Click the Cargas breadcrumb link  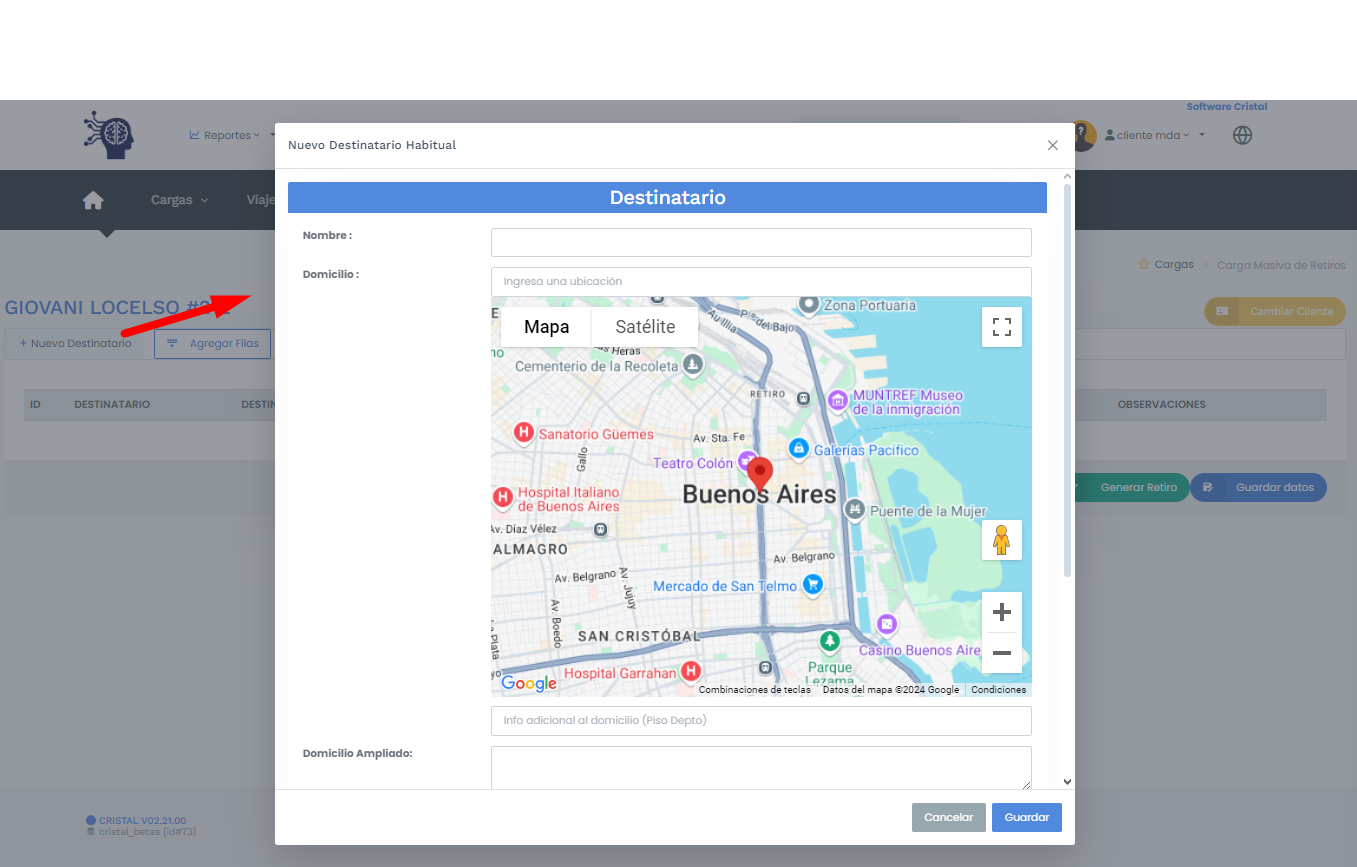1174,265
